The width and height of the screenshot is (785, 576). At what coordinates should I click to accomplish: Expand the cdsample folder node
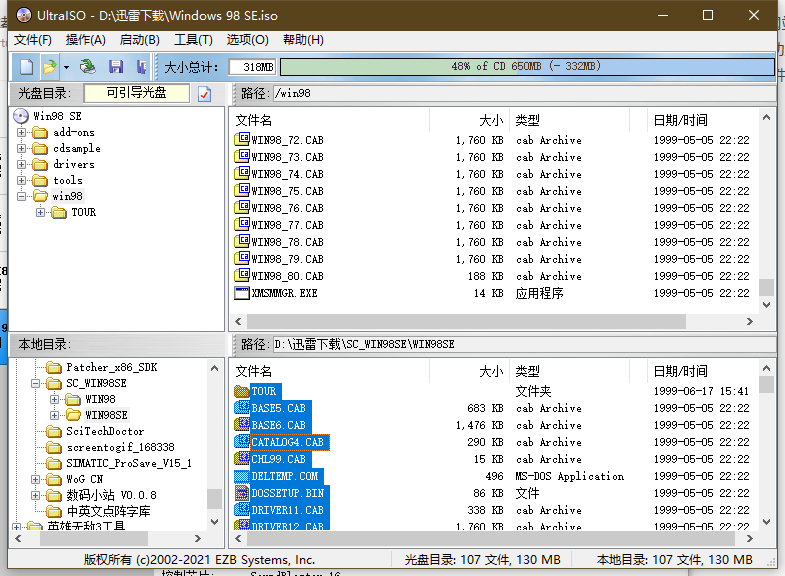click(x=22, y=149)
